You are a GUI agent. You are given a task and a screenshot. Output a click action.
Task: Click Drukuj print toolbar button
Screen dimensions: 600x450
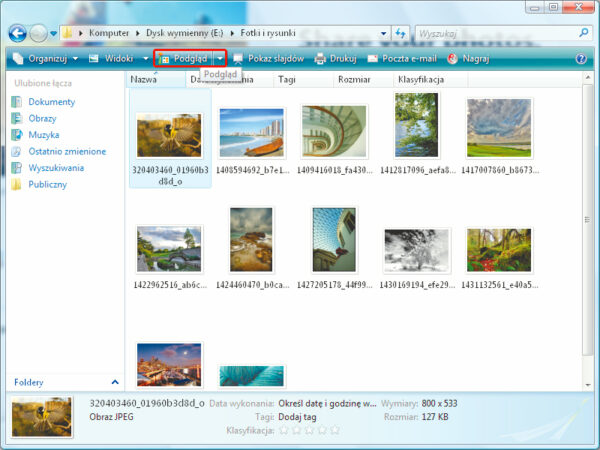point(335,59)
